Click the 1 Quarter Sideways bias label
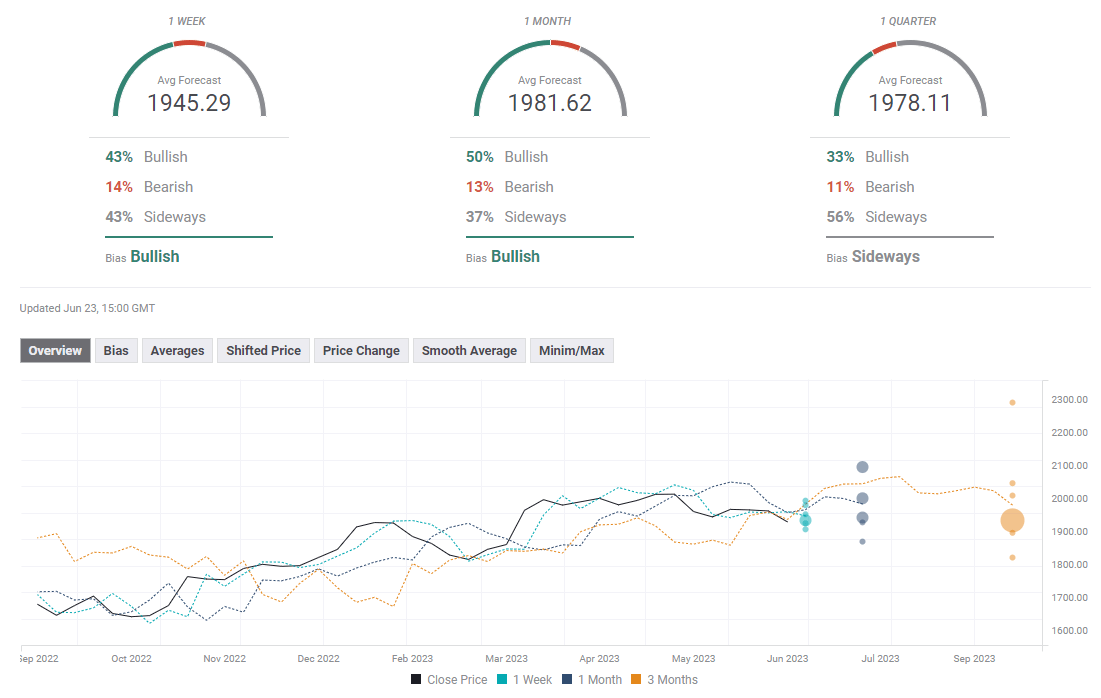Viewport: 1101px width, 698px height. (885, 257)
